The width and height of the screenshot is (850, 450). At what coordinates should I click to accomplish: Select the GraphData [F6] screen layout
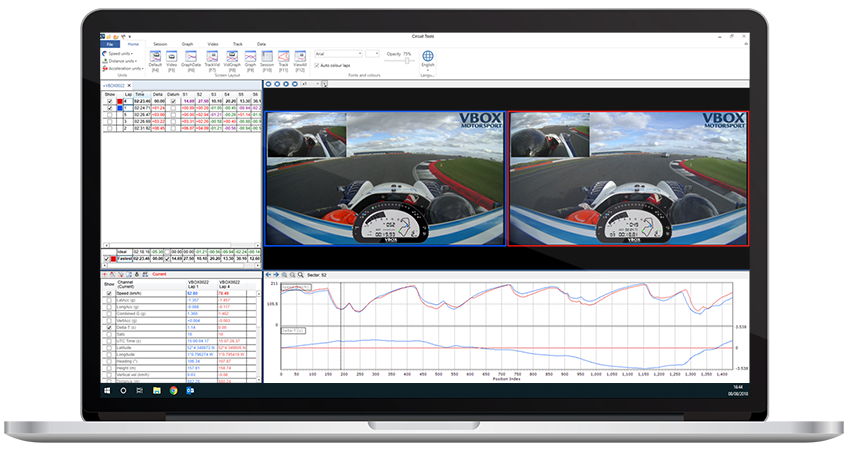pos(191,61)
